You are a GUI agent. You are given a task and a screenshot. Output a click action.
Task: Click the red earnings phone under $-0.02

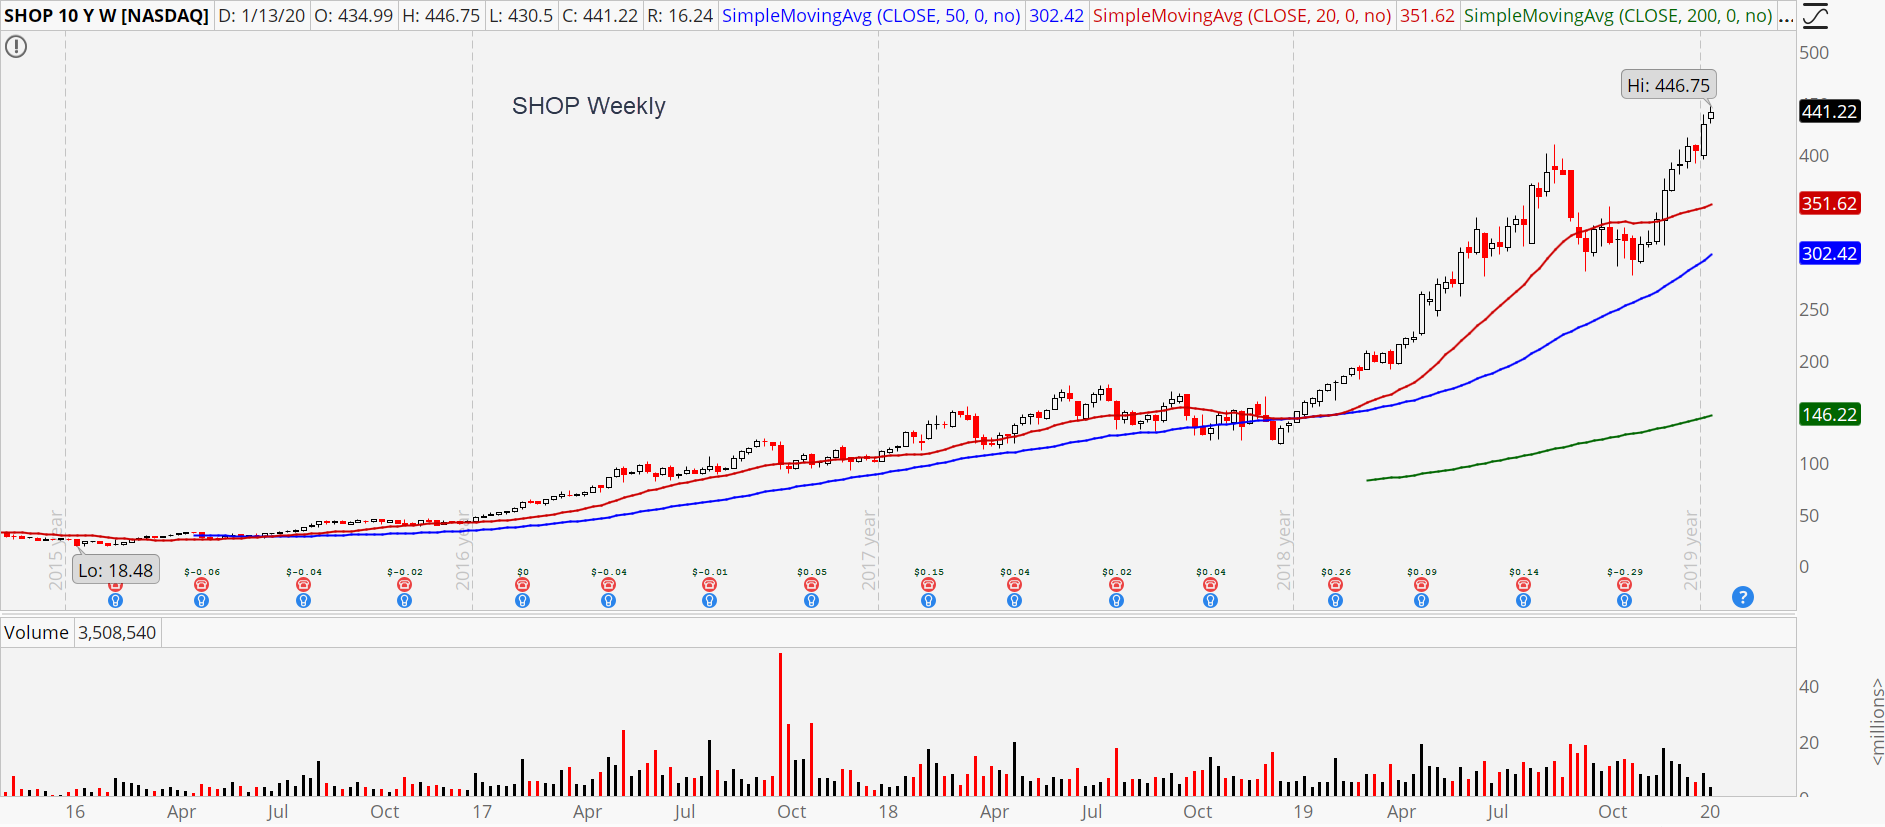404,585
